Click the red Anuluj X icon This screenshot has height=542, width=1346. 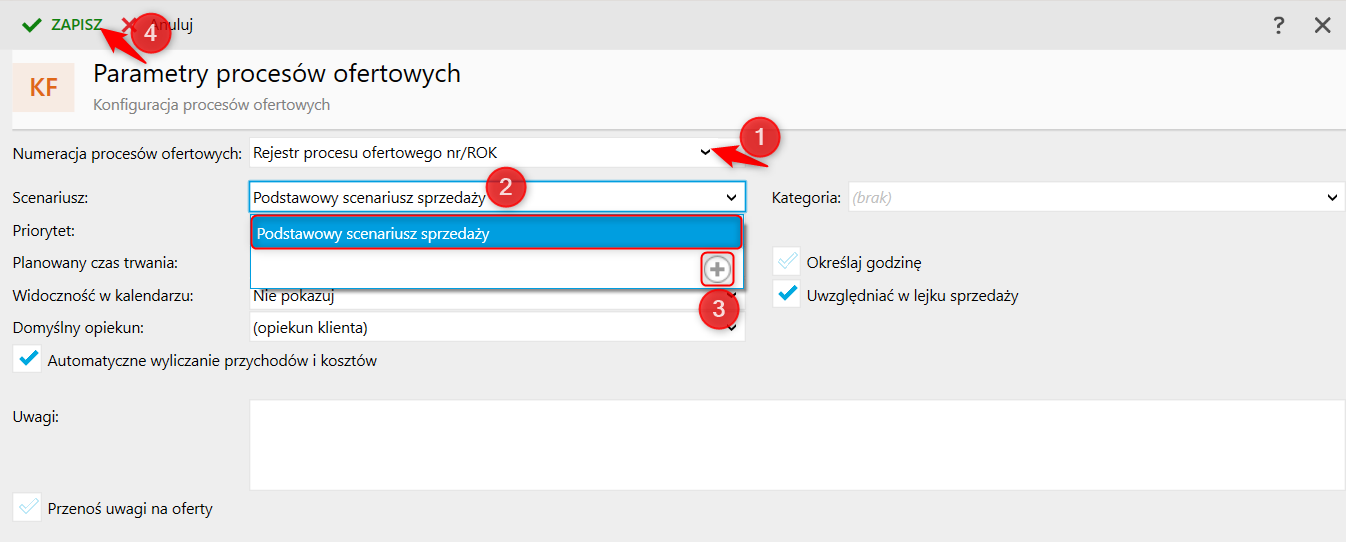[x=128, y=25]
